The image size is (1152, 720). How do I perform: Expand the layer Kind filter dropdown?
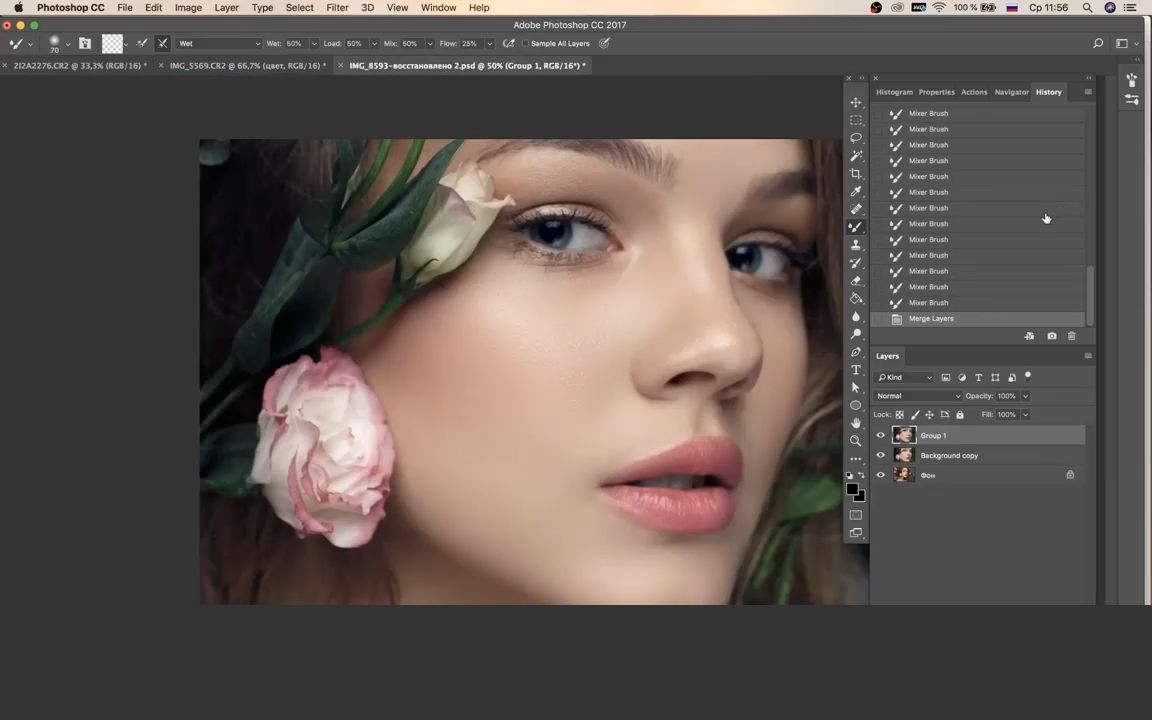[905, 378]
